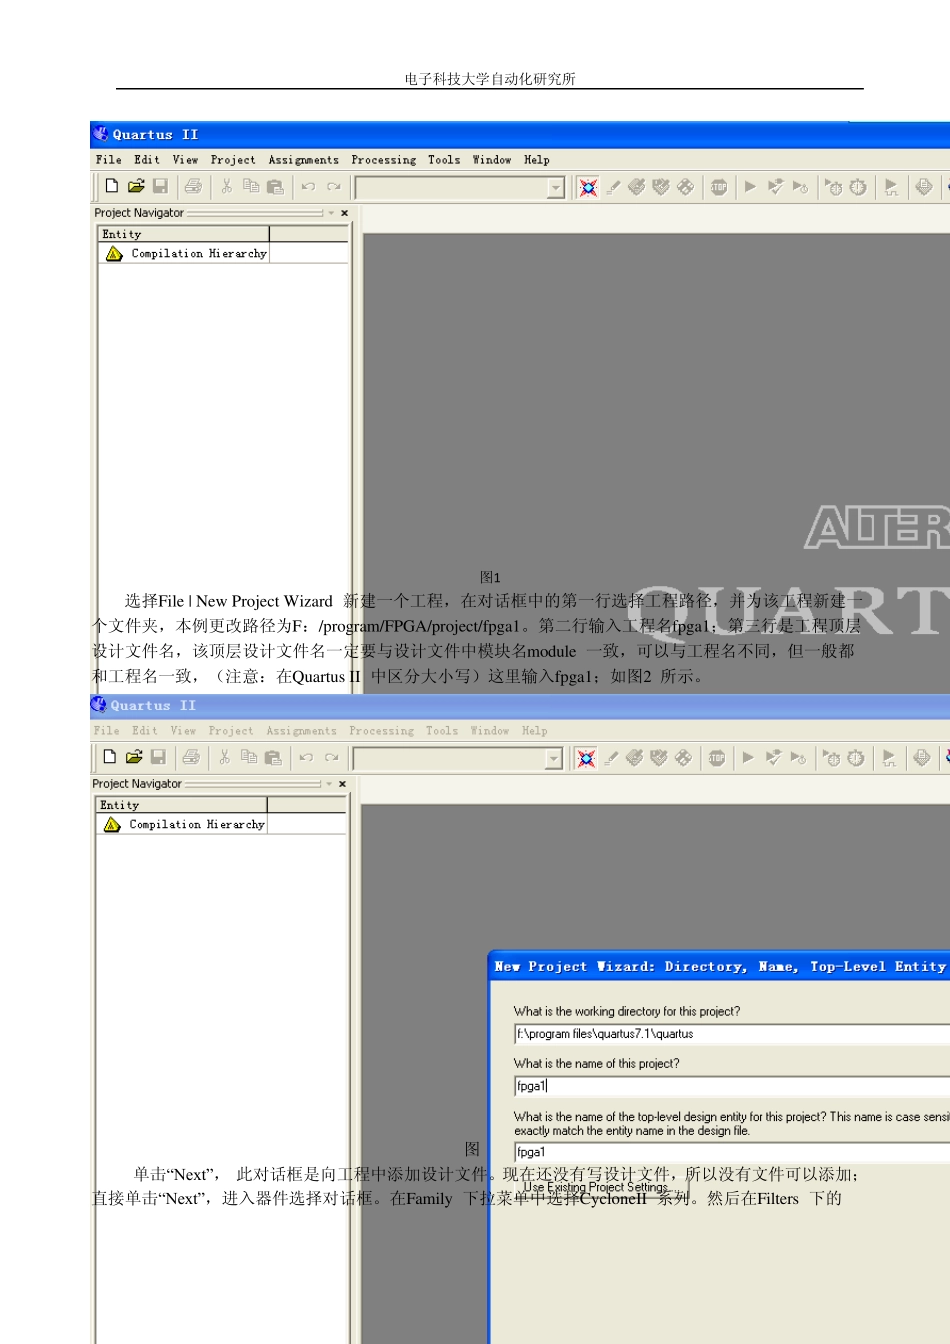Click New file icon in upper Quartus window
This screenshot has width=950, height=1344.
point(112,186)
